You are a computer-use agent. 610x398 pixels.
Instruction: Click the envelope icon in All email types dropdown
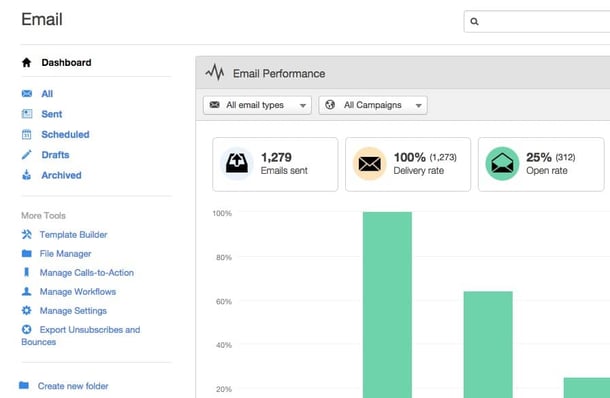pyautogui.click(x=214, y=105)
